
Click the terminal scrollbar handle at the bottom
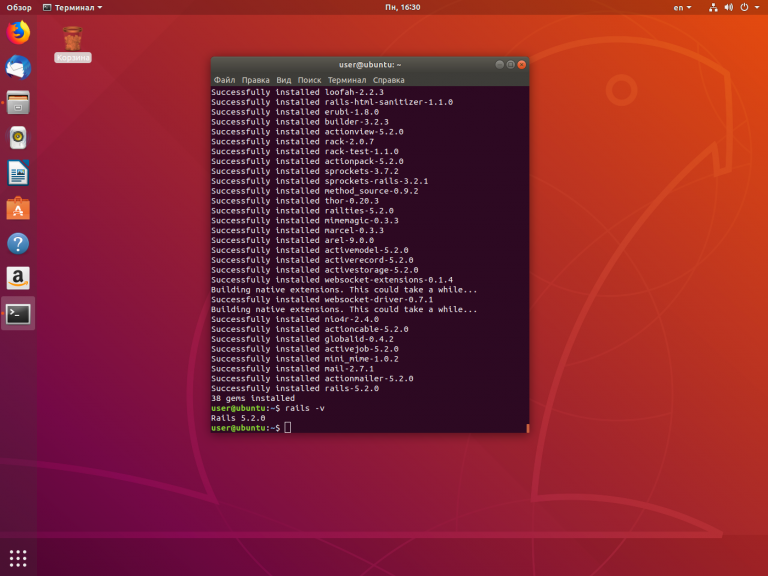(528, 428)
